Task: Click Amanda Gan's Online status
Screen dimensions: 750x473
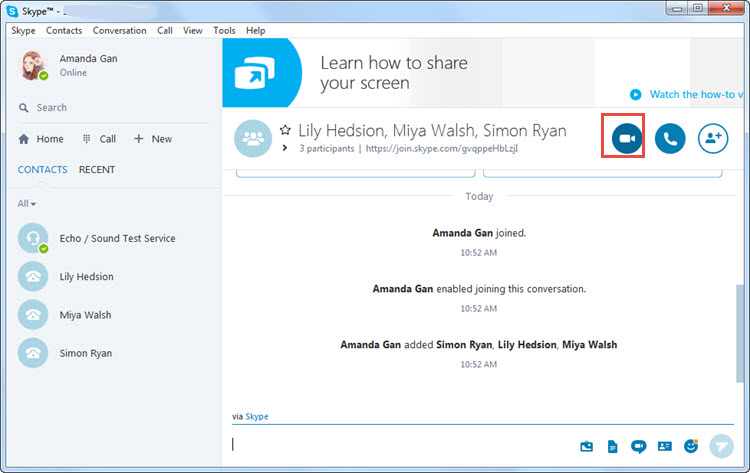Action: (73, 73)
